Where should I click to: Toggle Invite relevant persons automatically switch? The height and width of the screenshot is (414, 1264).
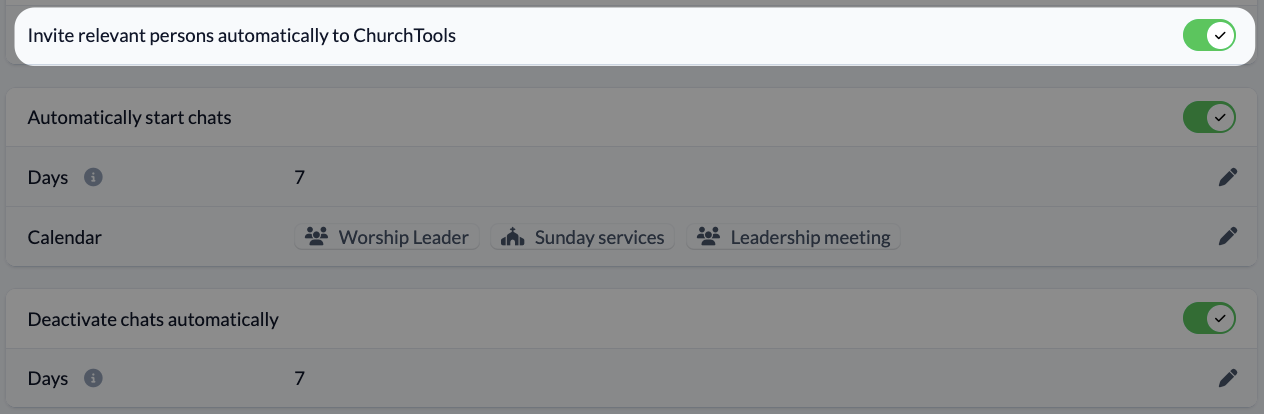1209,36
